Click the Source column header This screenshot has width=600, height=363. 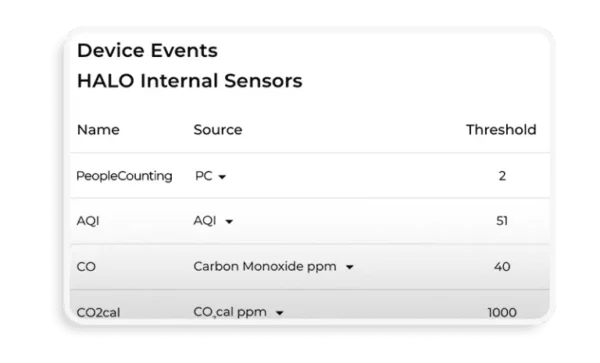point(218,130)
